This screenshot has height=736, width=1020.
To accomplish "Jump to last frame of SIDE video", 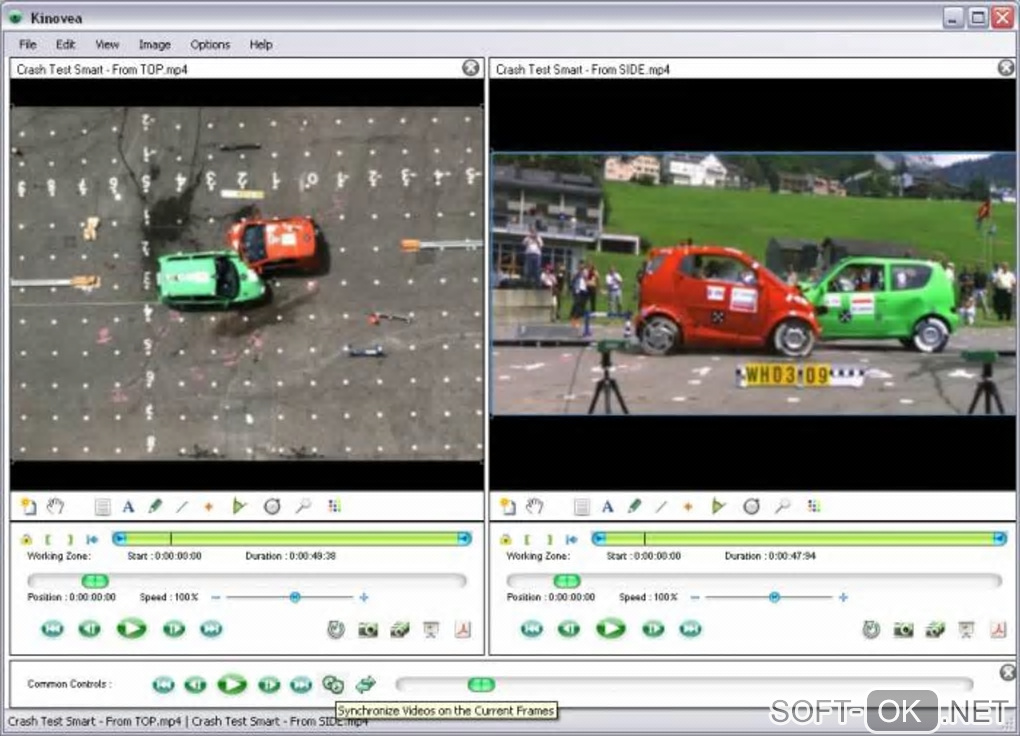I will tap(691, 629).
